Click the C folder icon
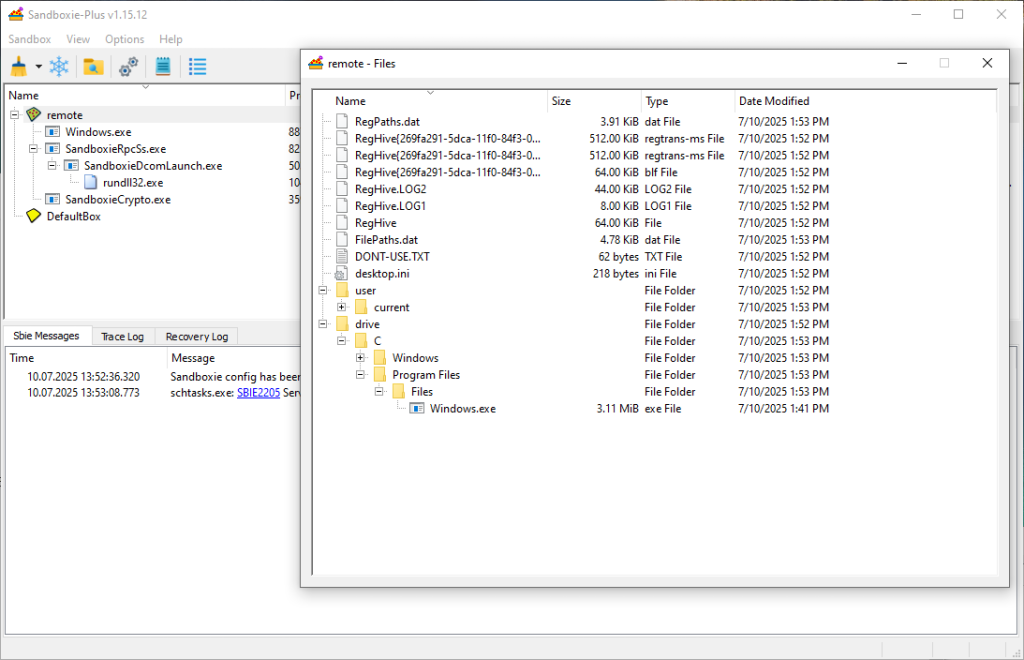 tap(361, 341)
